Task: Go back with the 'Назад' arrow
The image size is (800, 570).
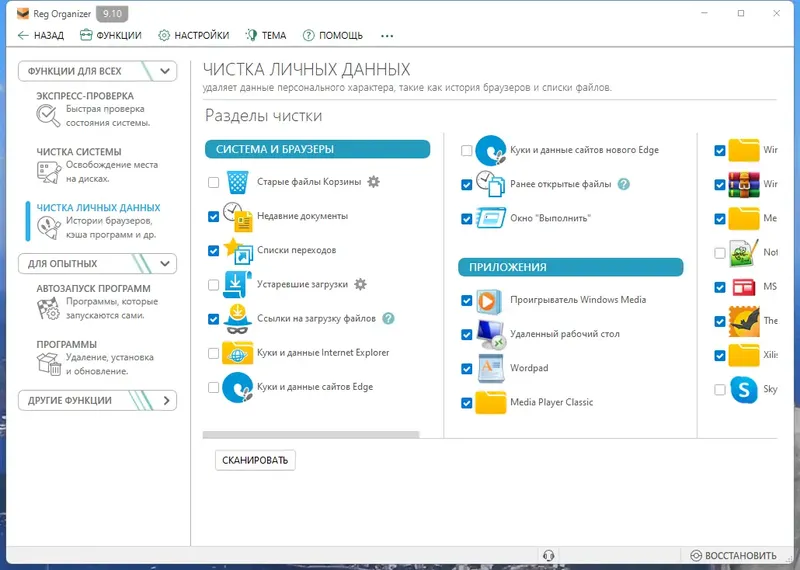Action: tap(41, 35)
